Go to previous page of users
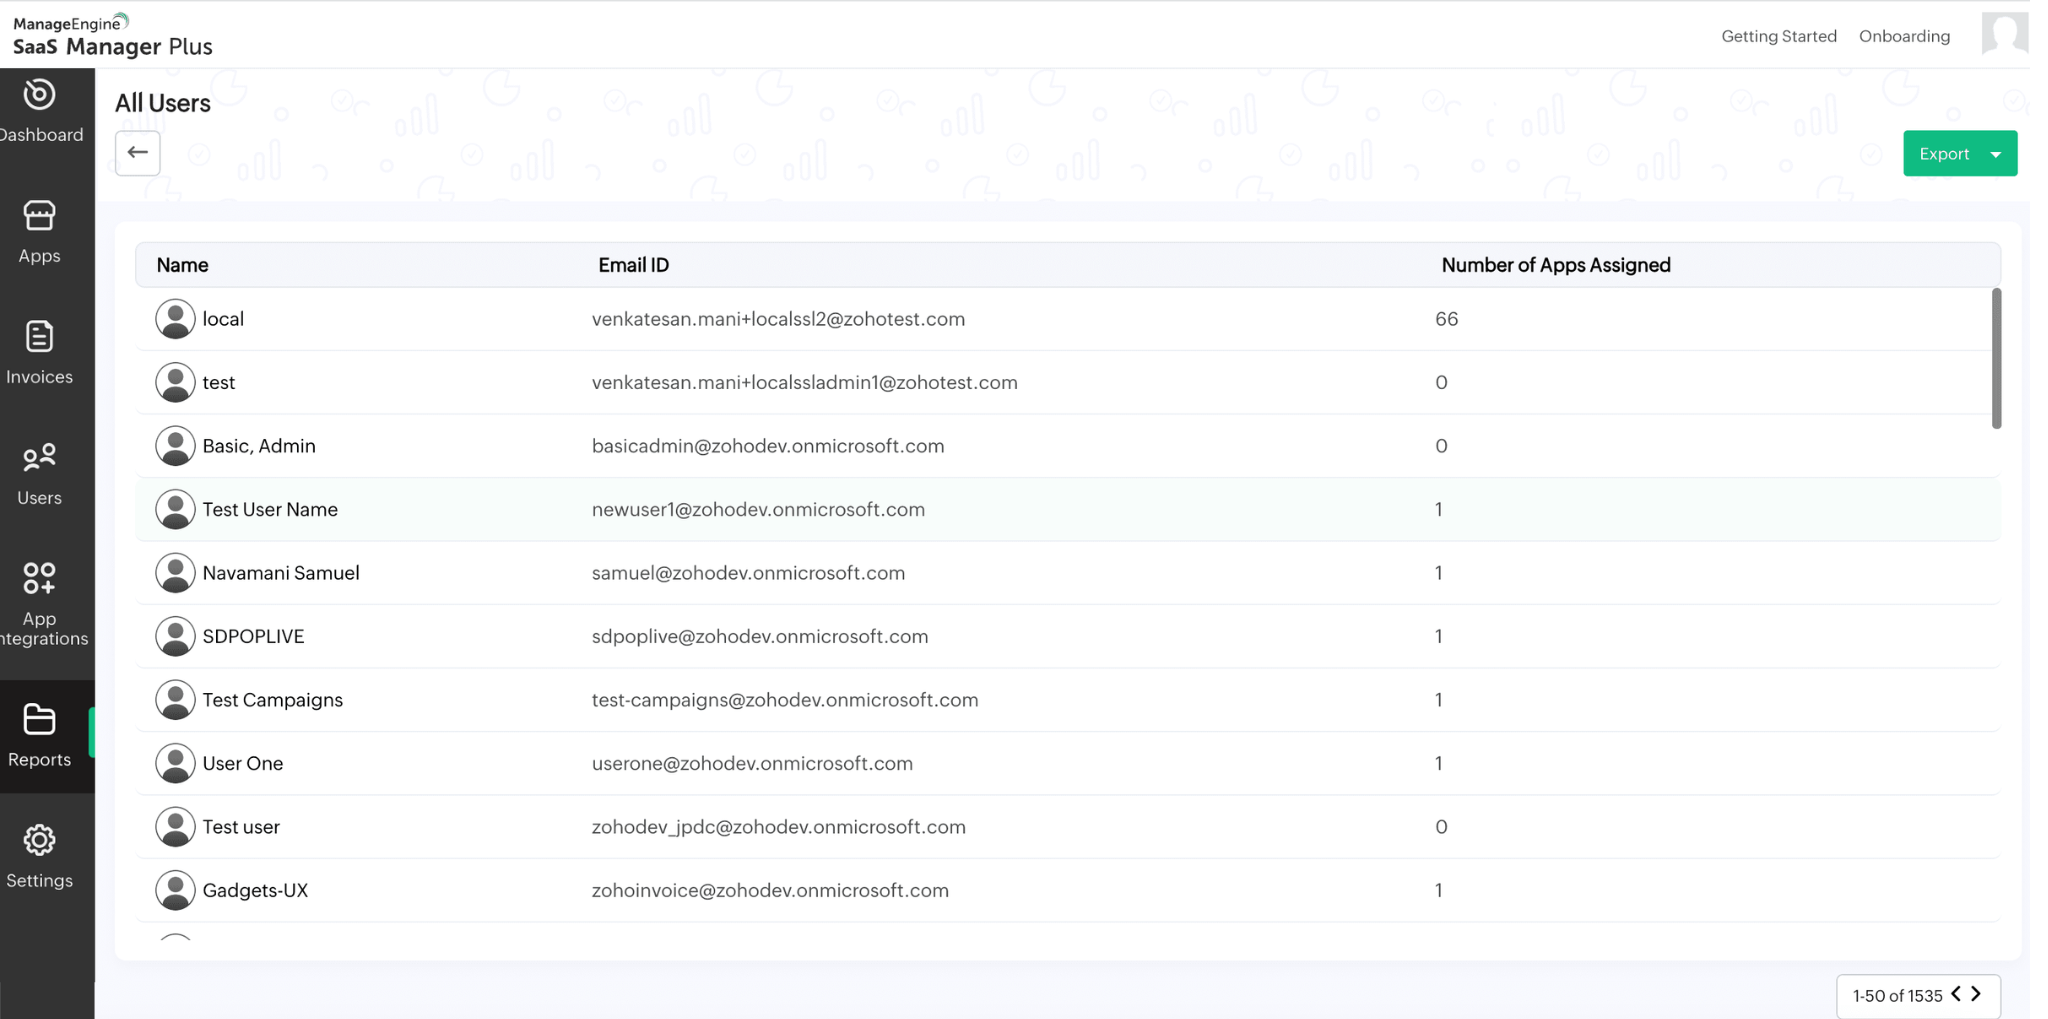 (1956, 994)
